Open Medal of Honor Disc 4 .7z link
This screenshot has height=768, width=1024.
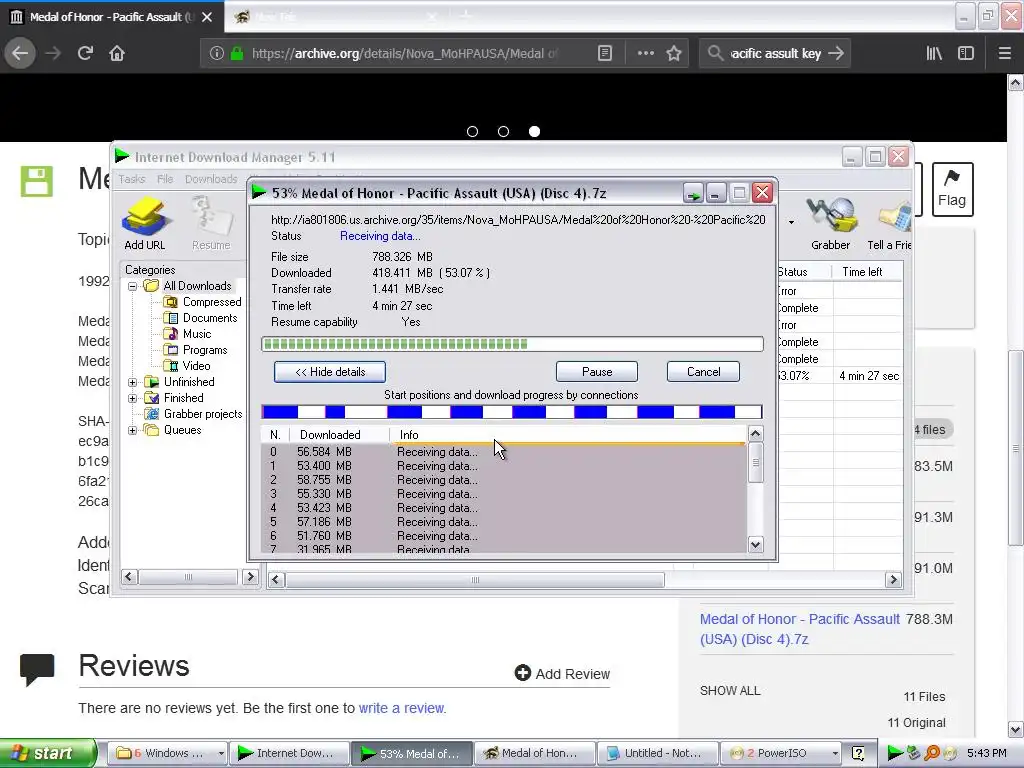coord(799,629)
